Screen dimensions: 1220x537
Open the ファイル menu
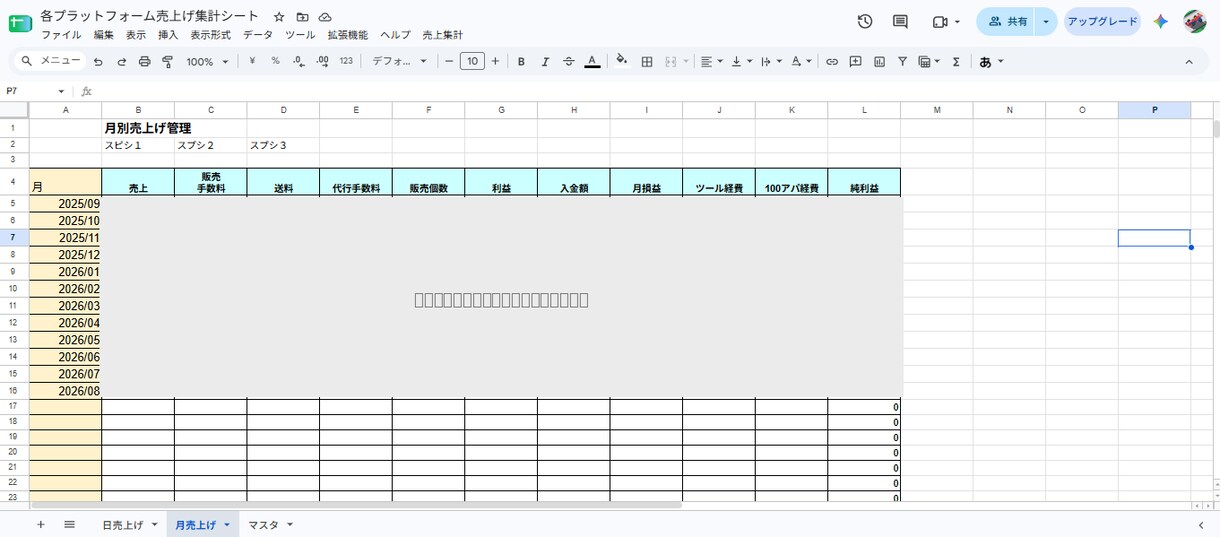pyautogui.click(x=61, y=35)
